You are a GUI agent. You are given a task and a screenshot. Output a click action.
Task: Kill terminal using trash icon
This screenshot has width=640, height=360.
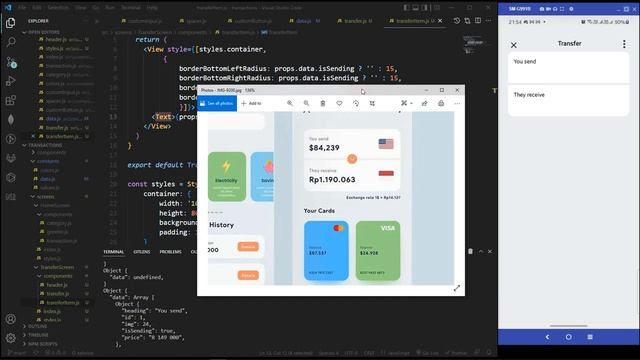470,251
